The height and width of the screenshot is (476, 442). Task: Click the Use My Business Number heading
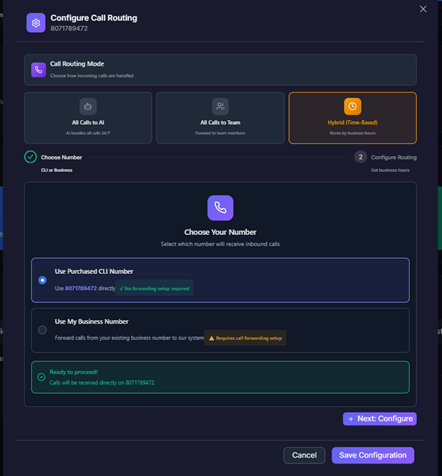(x=92, y=322)
